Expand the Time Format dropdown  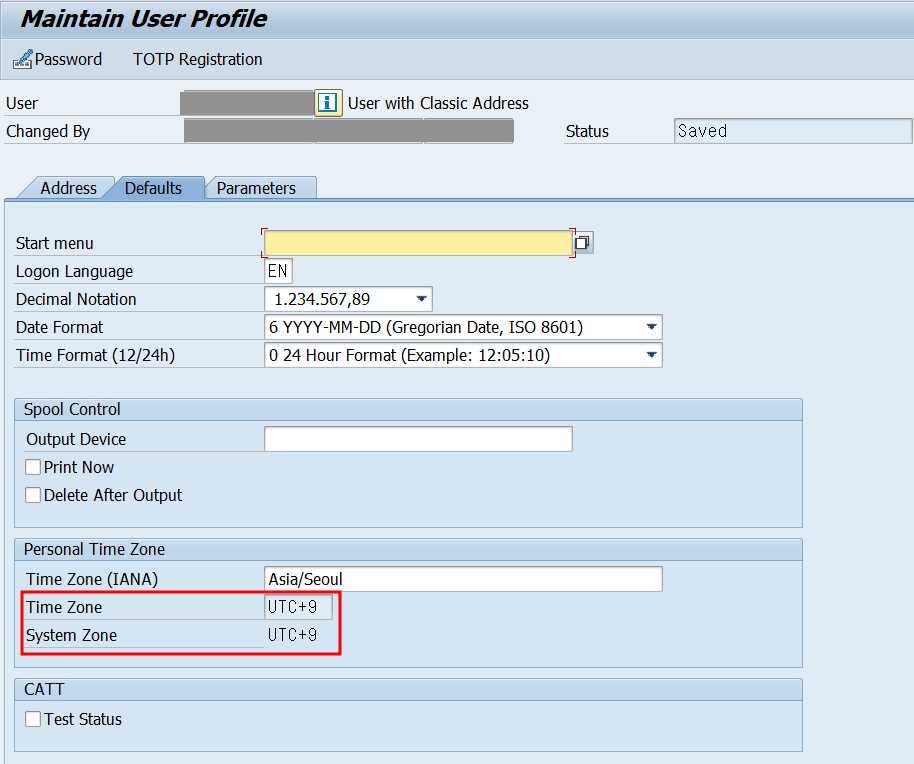pyautogui.click(x=652, y=355)
